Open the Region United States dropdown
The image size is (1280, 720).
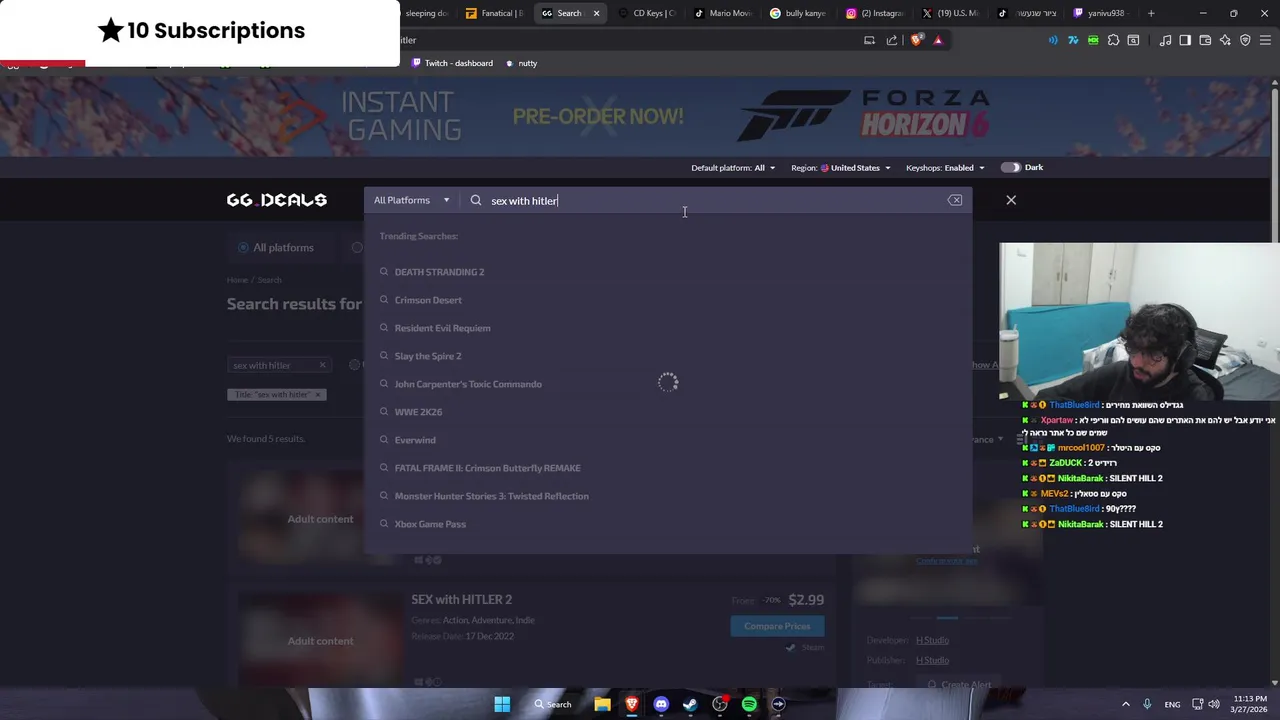pyautogui.click(x=840, y=168)
